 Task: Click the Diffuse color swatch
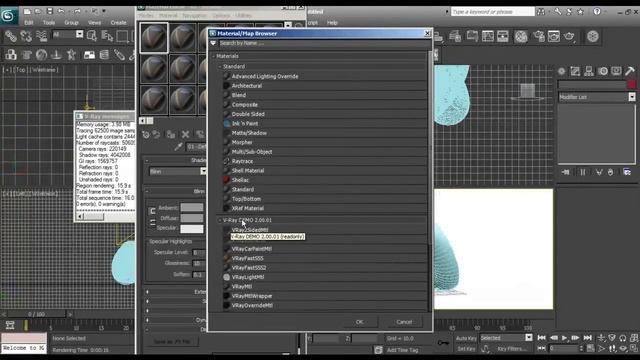click(x=191, y=218)
